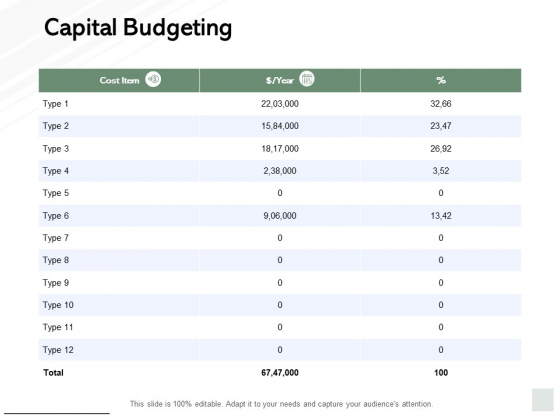Select the Type 1 row label

tap(55, 104)
